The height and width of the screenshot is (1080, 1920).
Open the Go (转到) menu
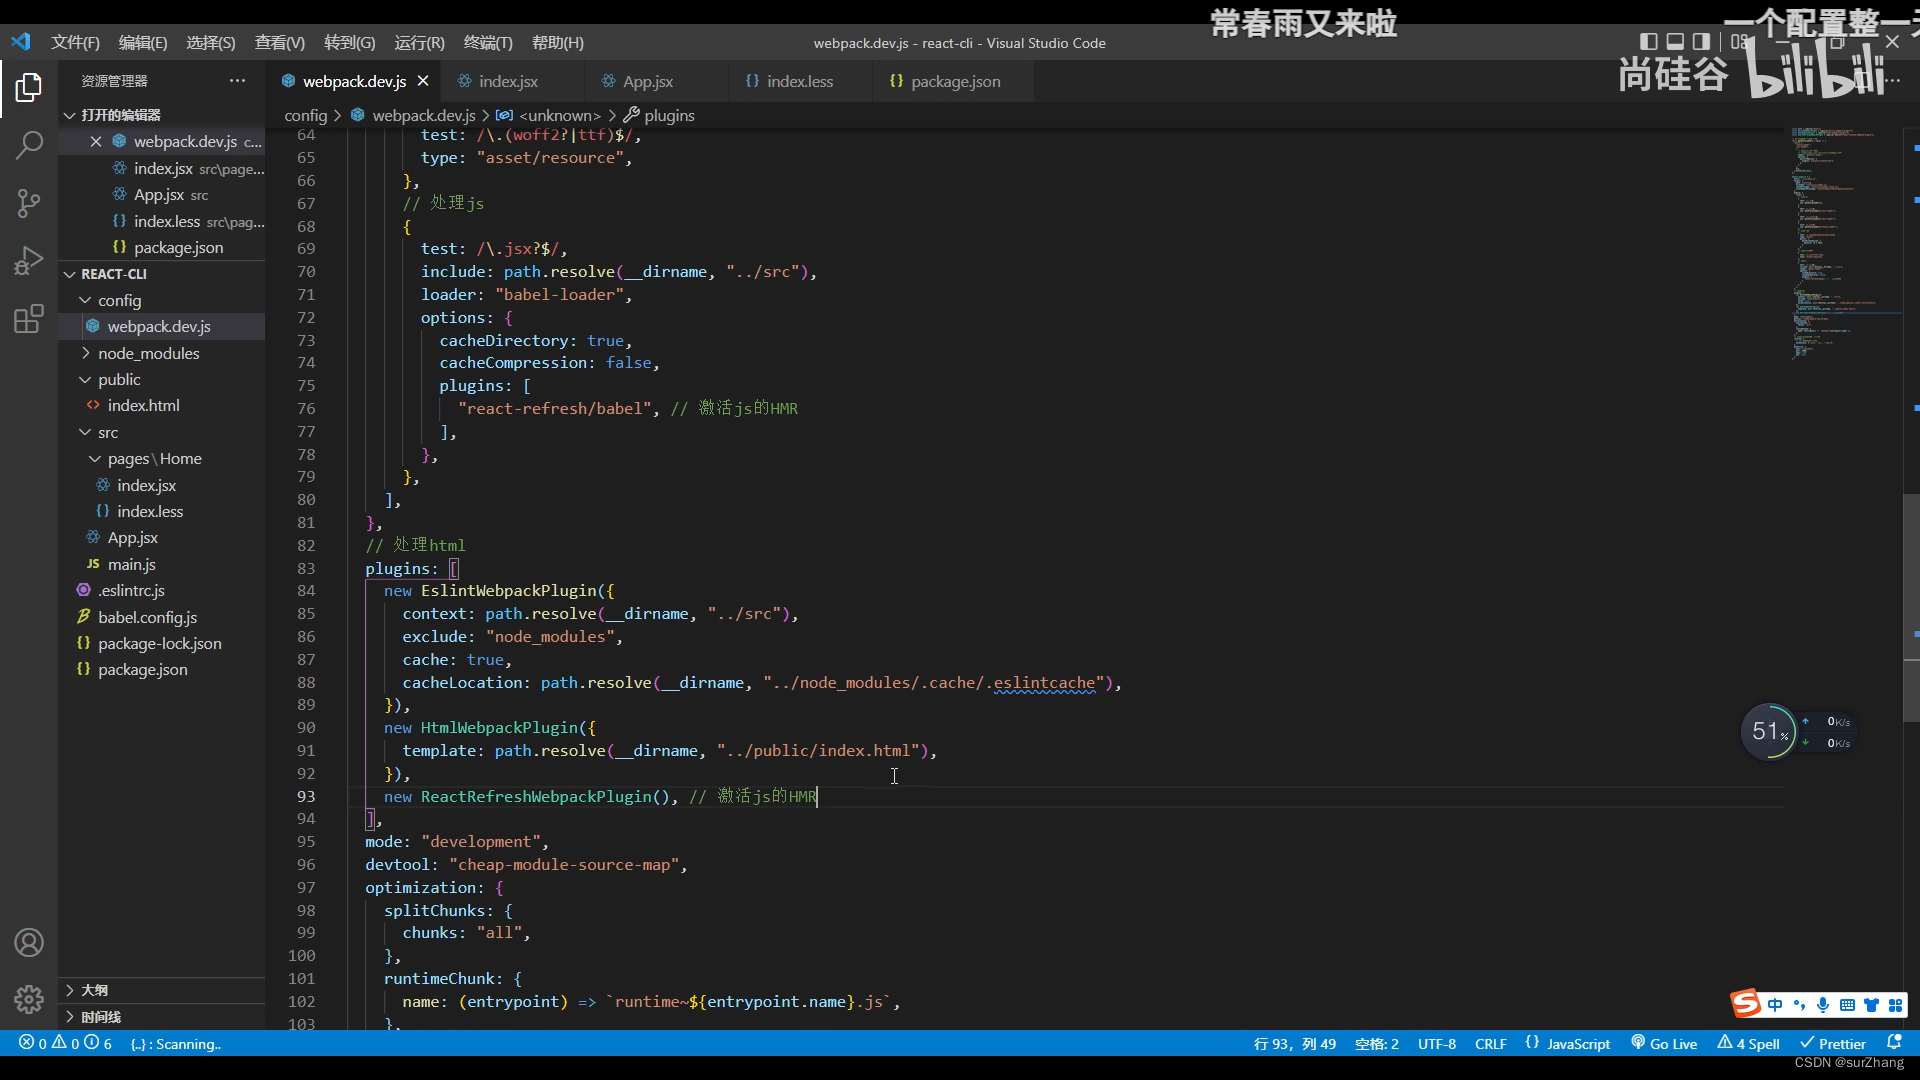tap(349, 42)
